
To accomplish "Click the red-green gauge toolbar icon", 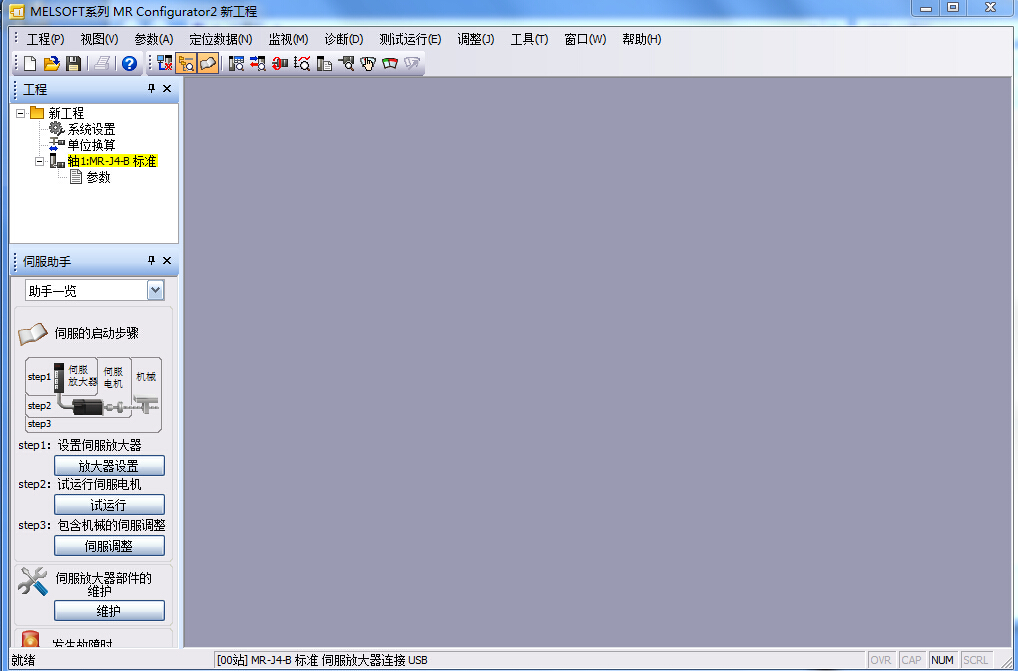I will coord(390,64).
